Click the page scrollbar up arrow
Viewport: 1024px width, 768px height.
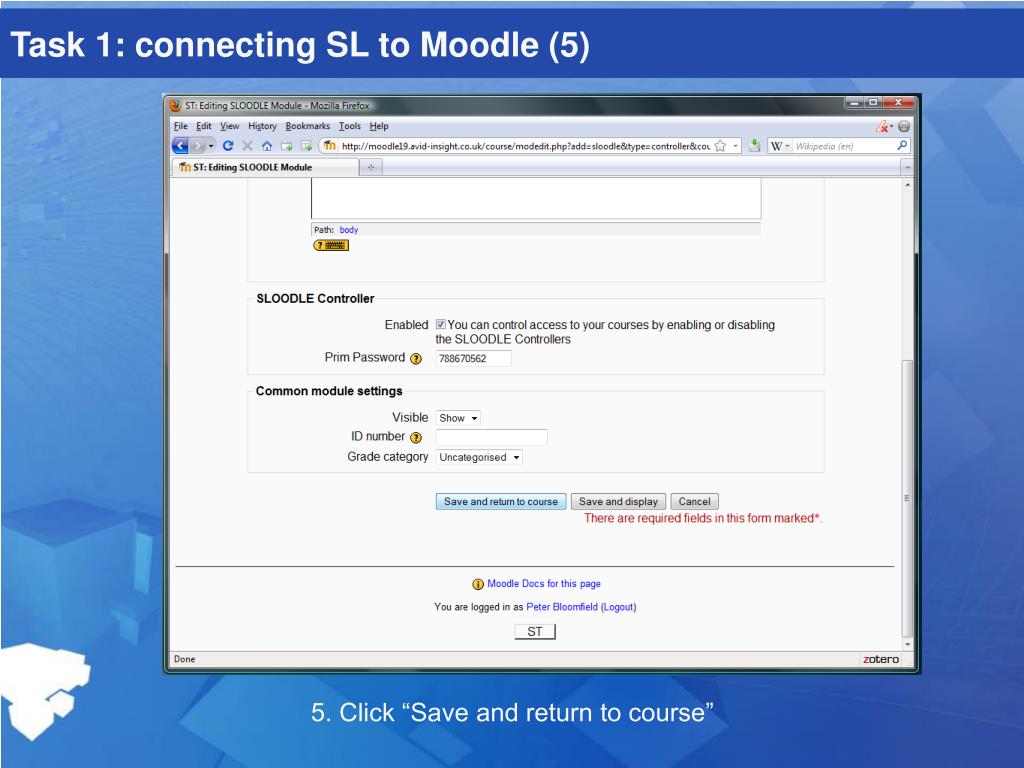coord(908,185)
